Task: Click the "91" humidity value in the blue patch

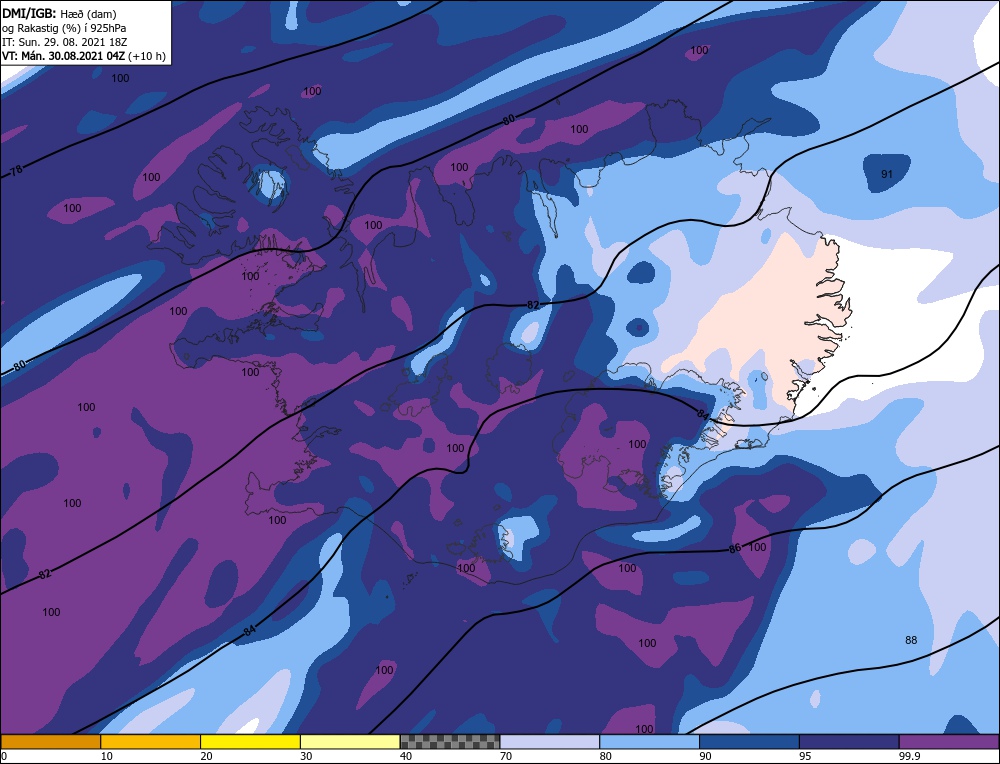Action: coord(886,174)
